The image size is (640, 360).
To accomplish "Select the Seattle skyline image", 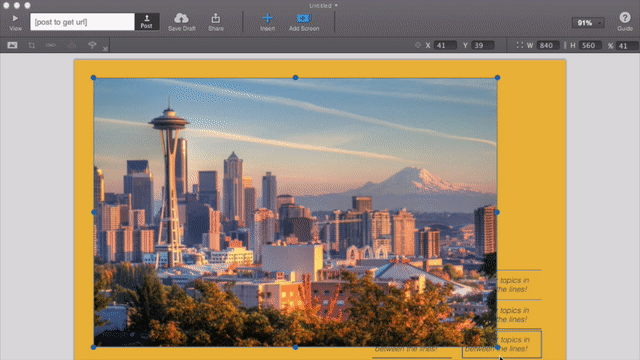I will [x=295, y=212].
